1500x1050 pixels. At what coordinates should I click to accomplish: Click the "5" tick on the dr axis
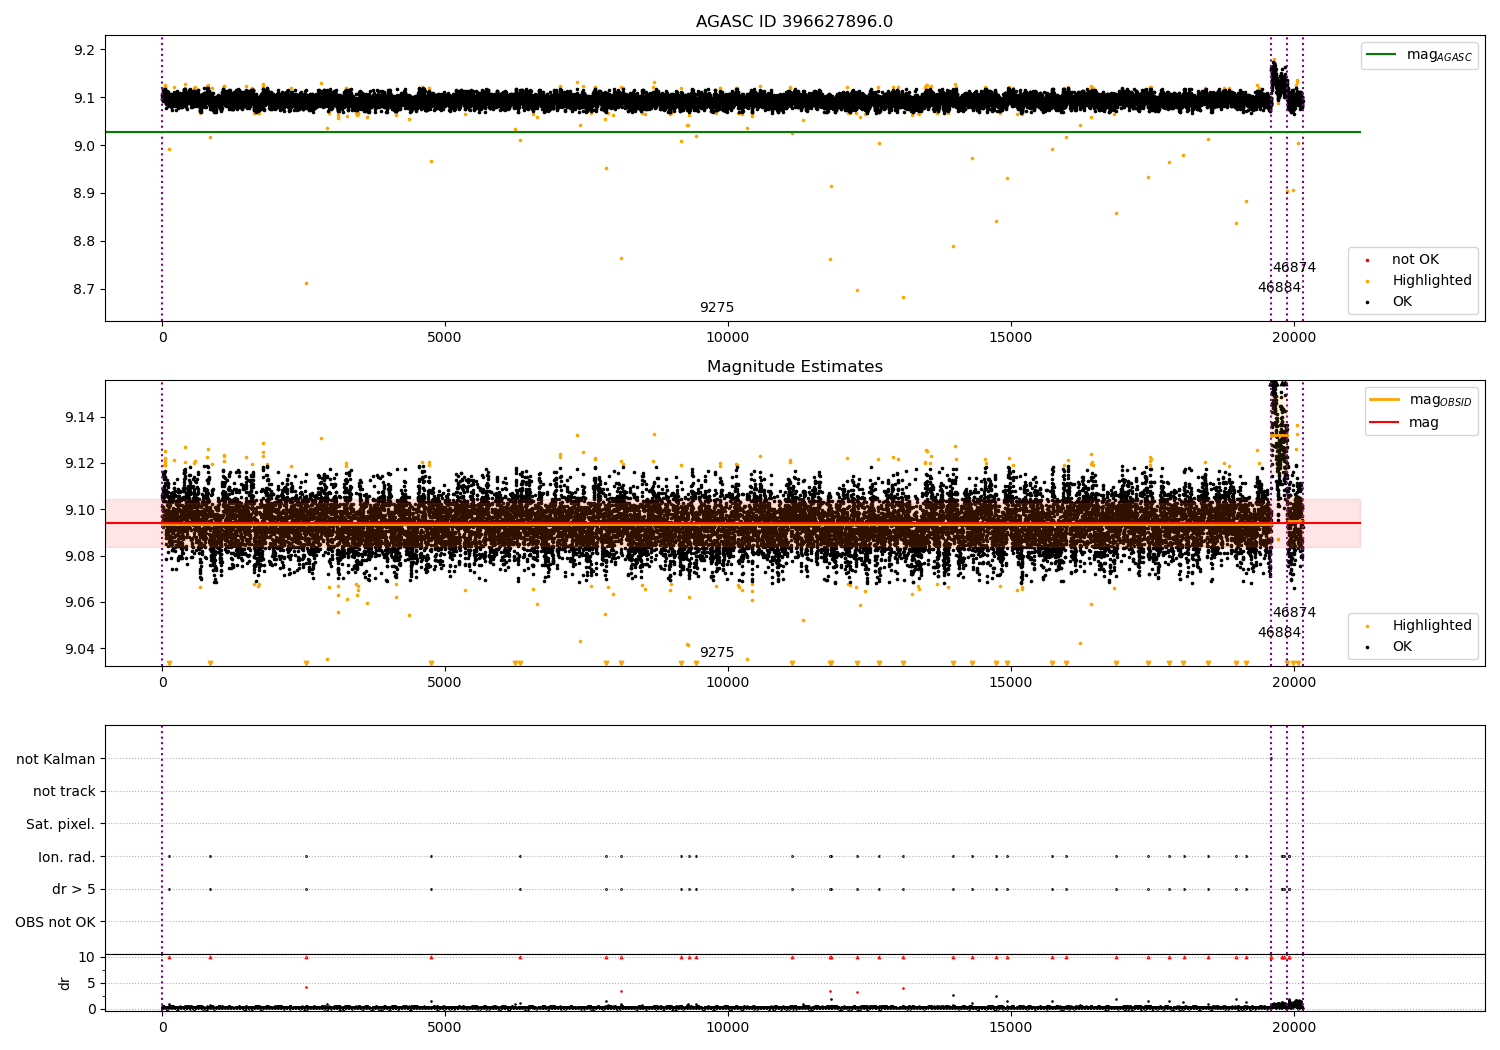coord(92,984)
